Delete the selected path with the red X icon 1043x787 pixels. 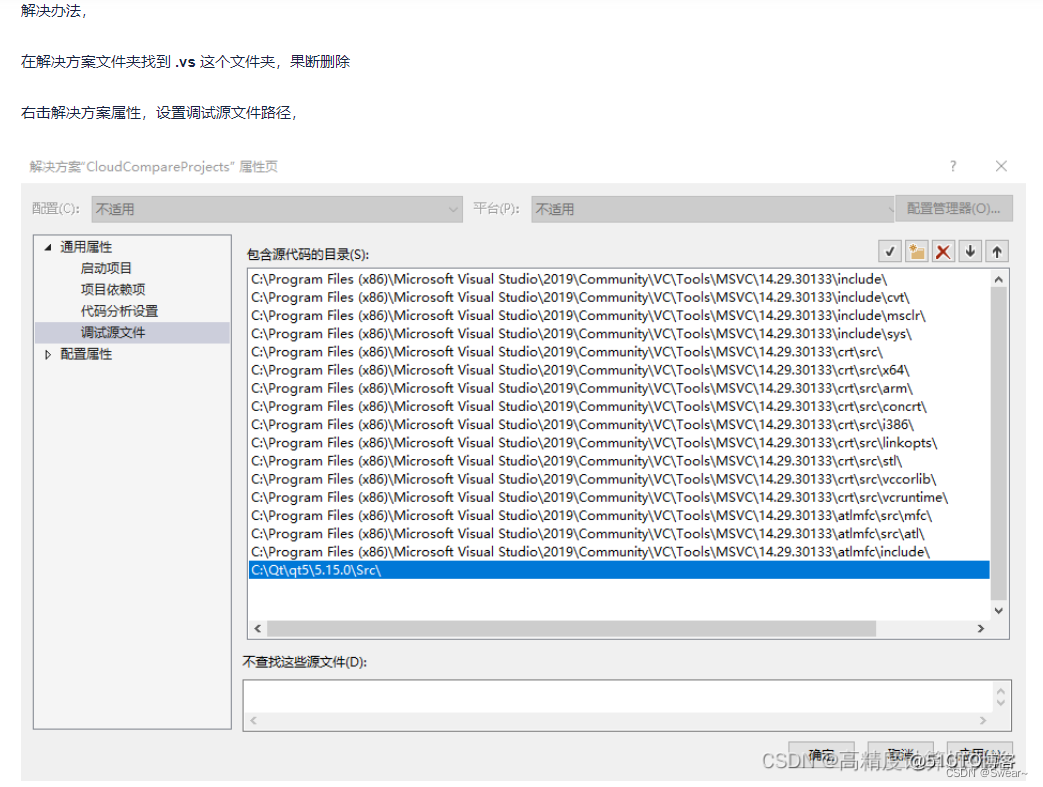pos(943,250)
